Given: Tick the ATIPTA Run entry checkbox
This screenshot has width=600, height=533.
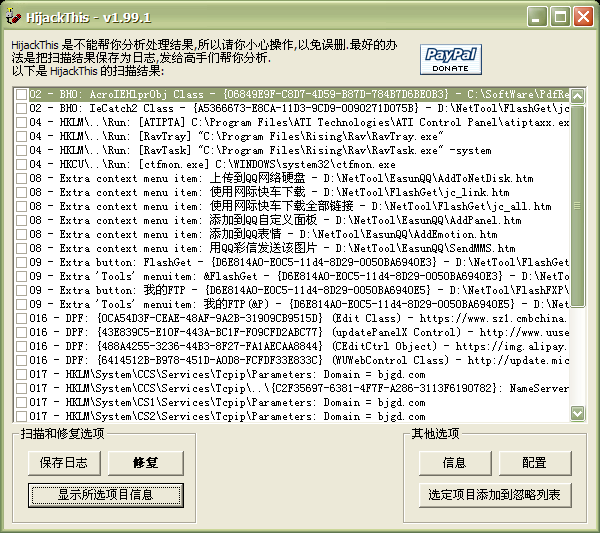Looking at the screenshot, I should point(21,122).
